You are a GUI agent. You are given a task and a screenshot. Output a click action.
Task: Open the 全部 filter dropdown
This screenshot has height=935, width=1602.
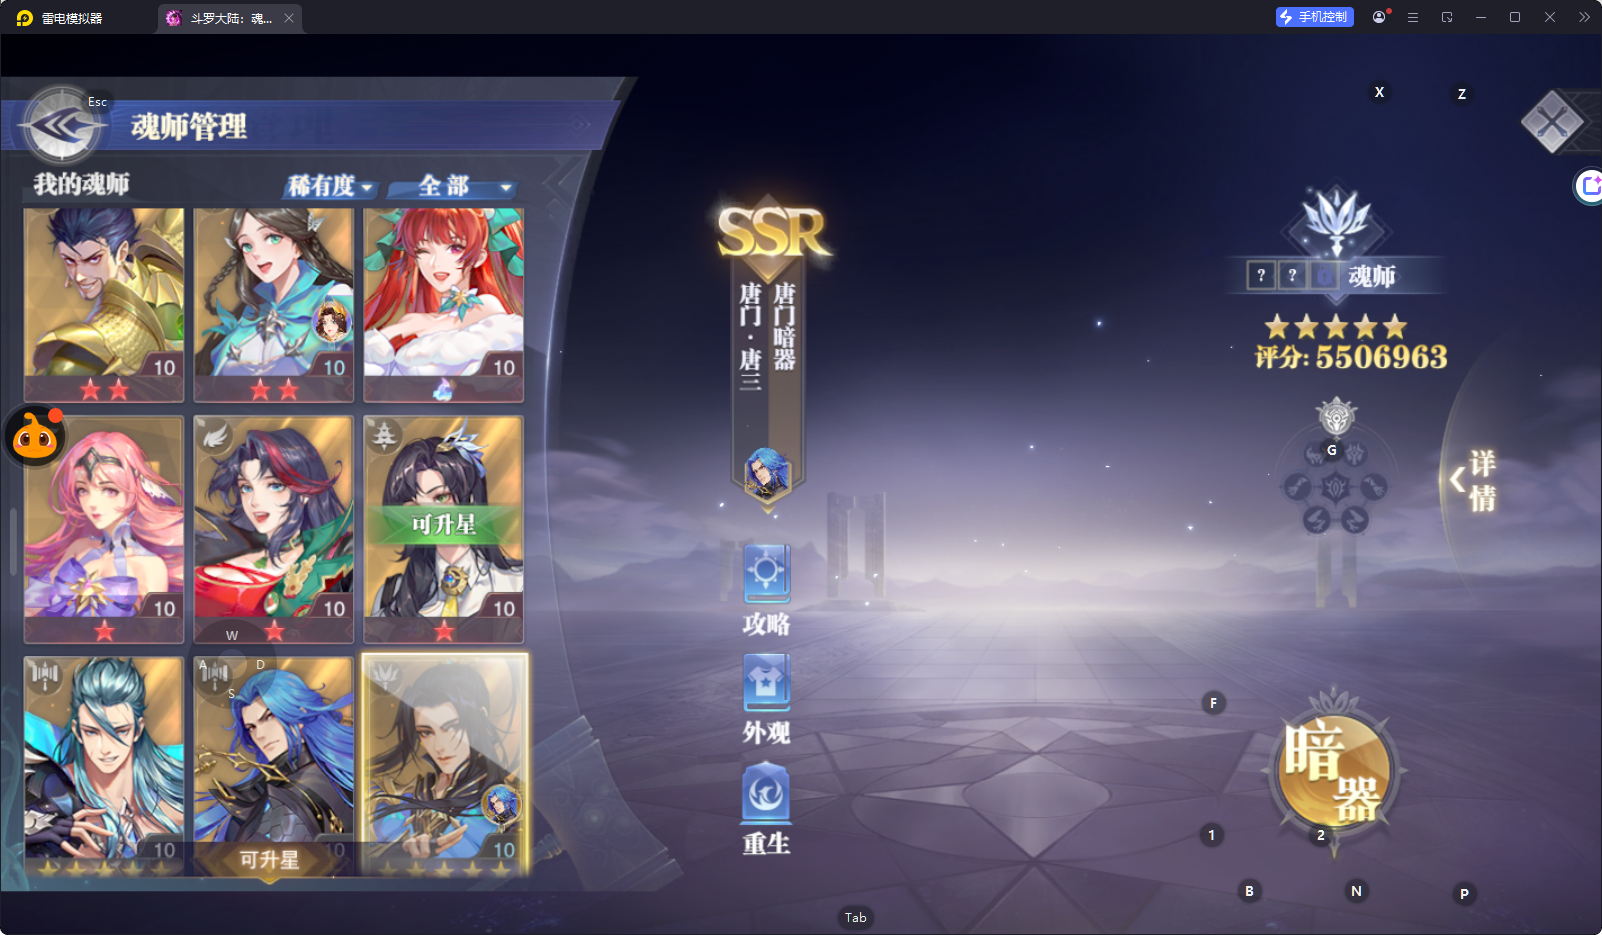click(453, 186)
